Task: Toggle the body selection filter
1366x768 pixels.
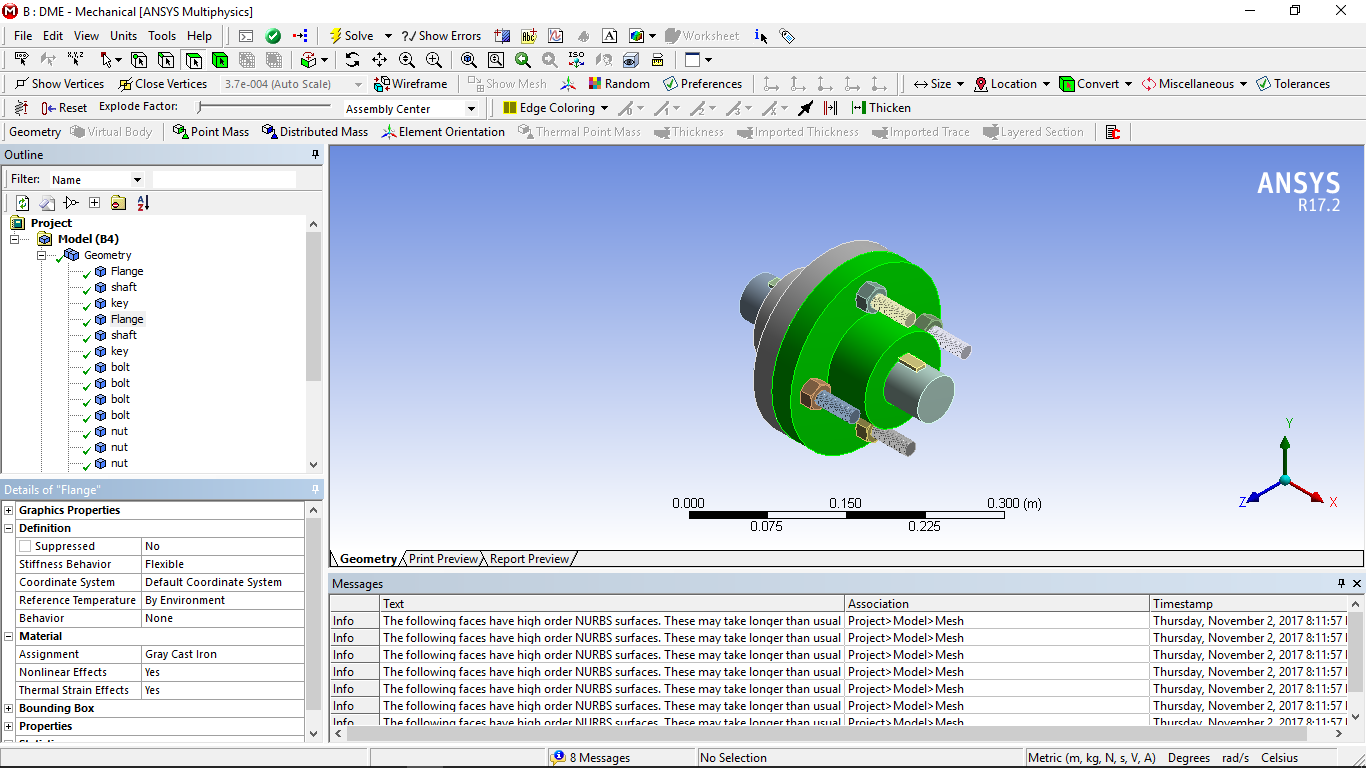Action: (x=219, y=60)
